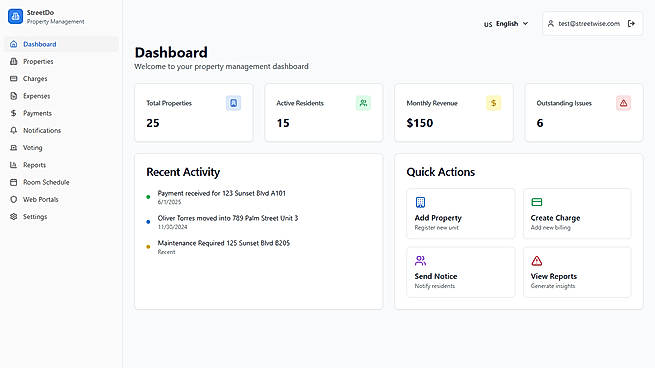Open the Active Residents stat card
655x368 pixels.
pos(324,113)
